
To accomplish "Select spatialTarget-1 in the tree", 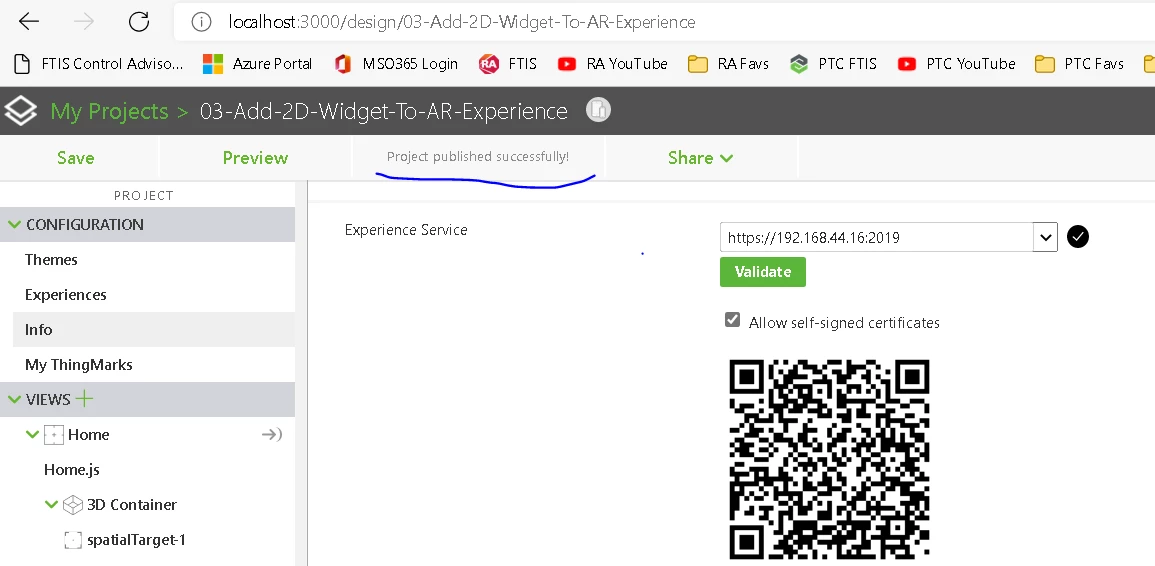I will (x=136, y=540).
